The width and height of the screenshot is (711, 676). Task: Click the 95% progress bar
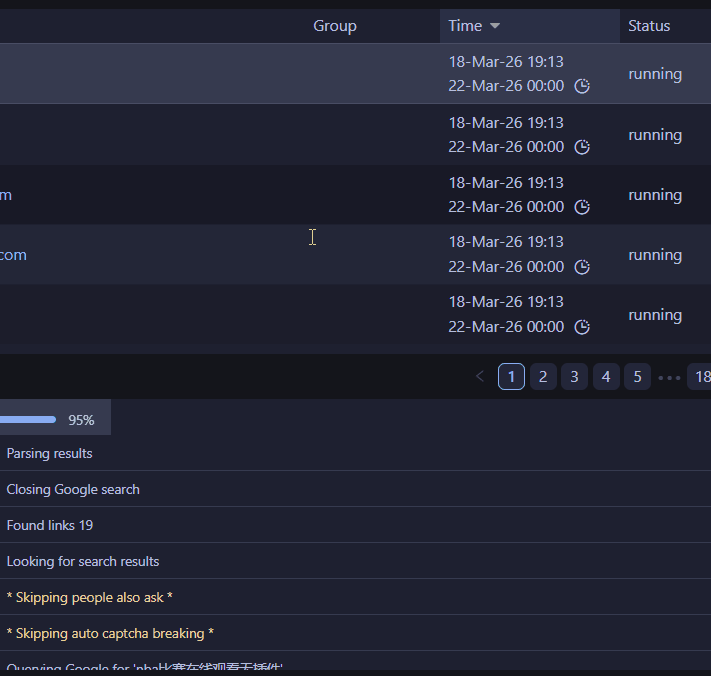pyautogui.click(x=28, y=420)
